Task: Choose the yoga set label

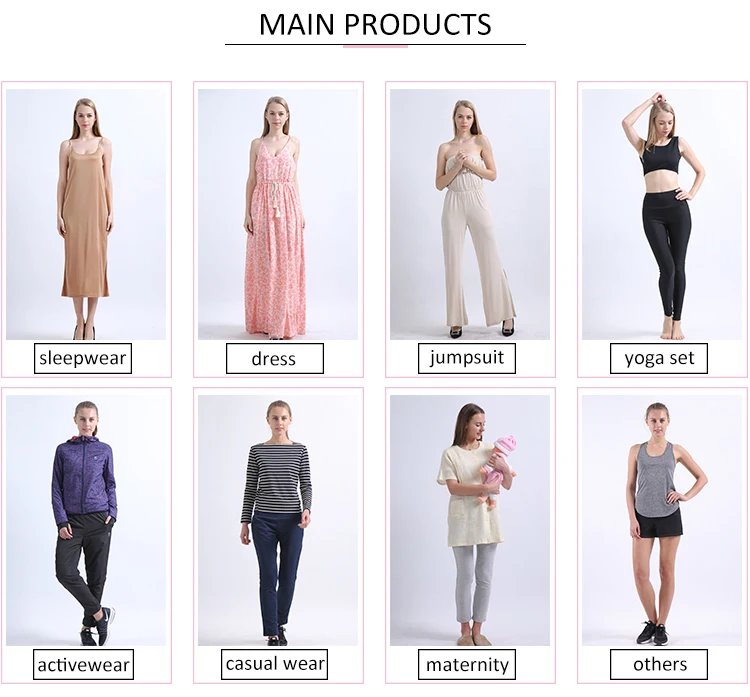Action: coord(659,358)
